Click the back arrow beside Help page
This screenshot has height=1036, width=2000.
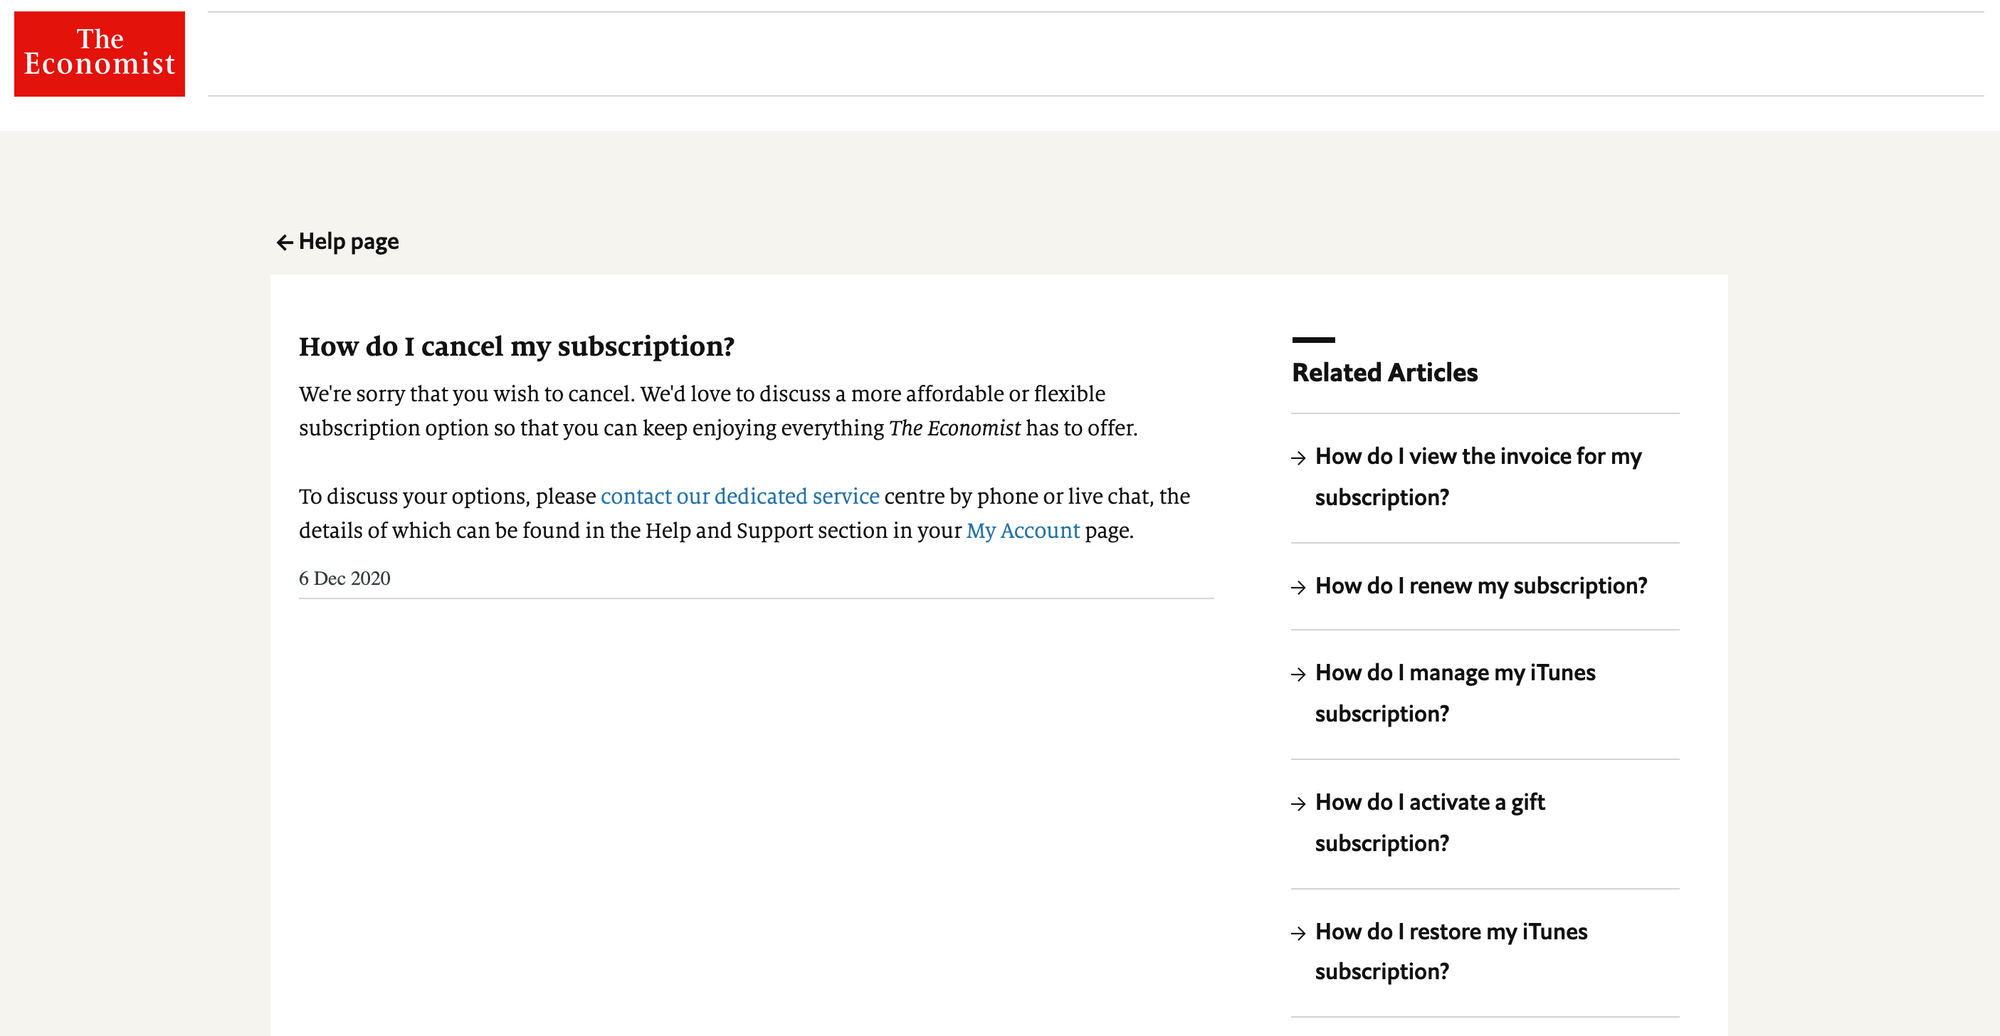click(x=284, y=242)
